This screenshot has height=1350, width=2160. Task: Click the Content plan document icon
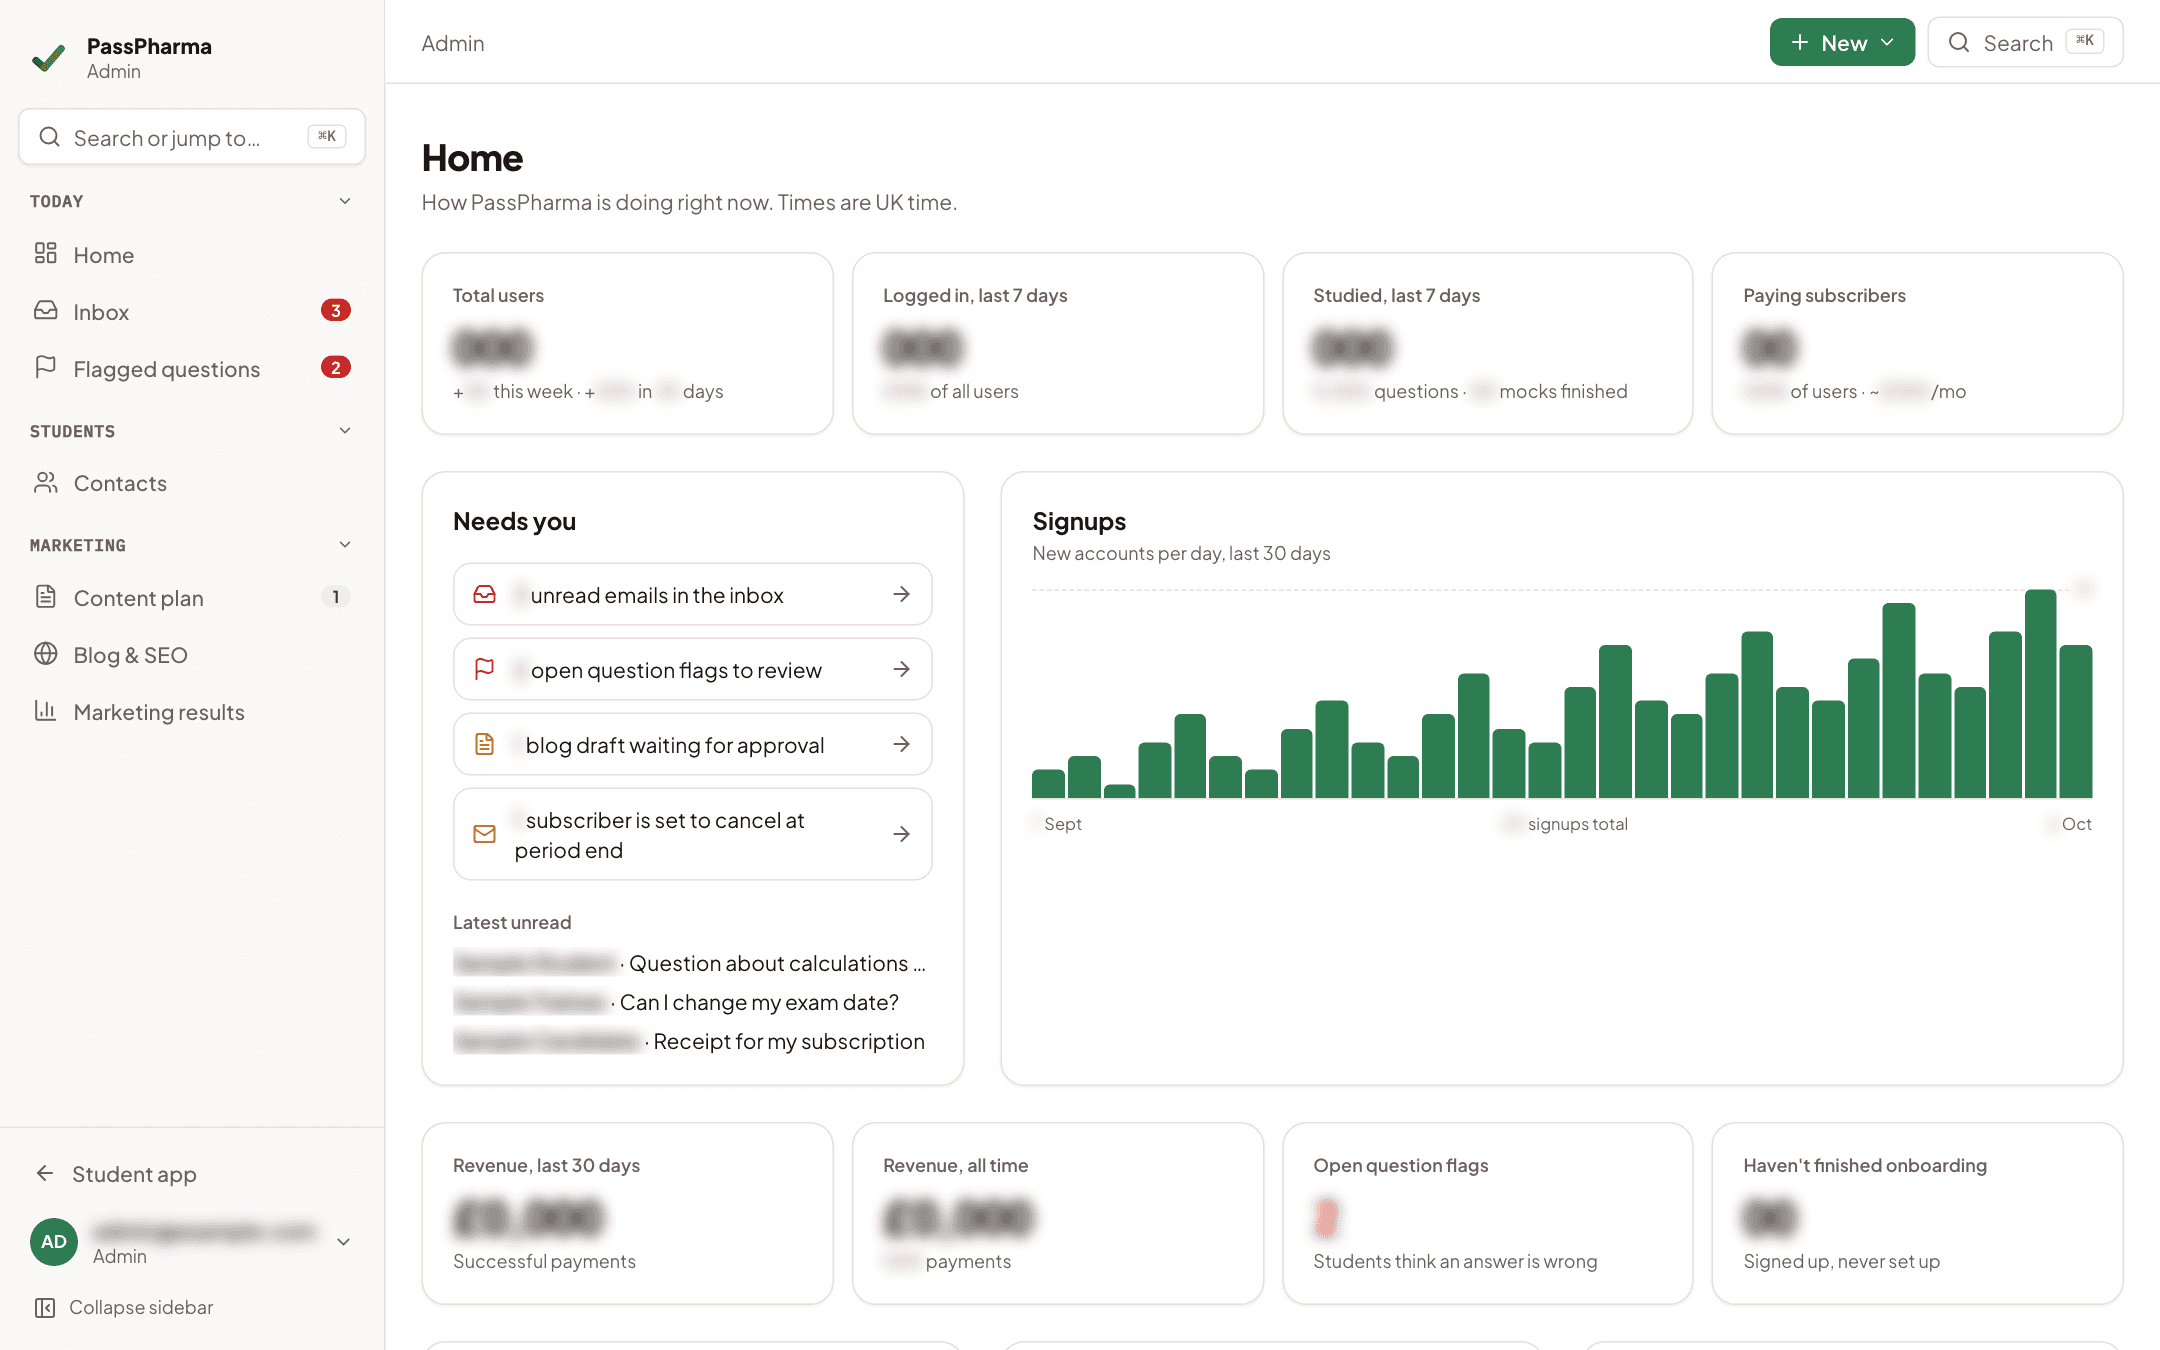45,597
